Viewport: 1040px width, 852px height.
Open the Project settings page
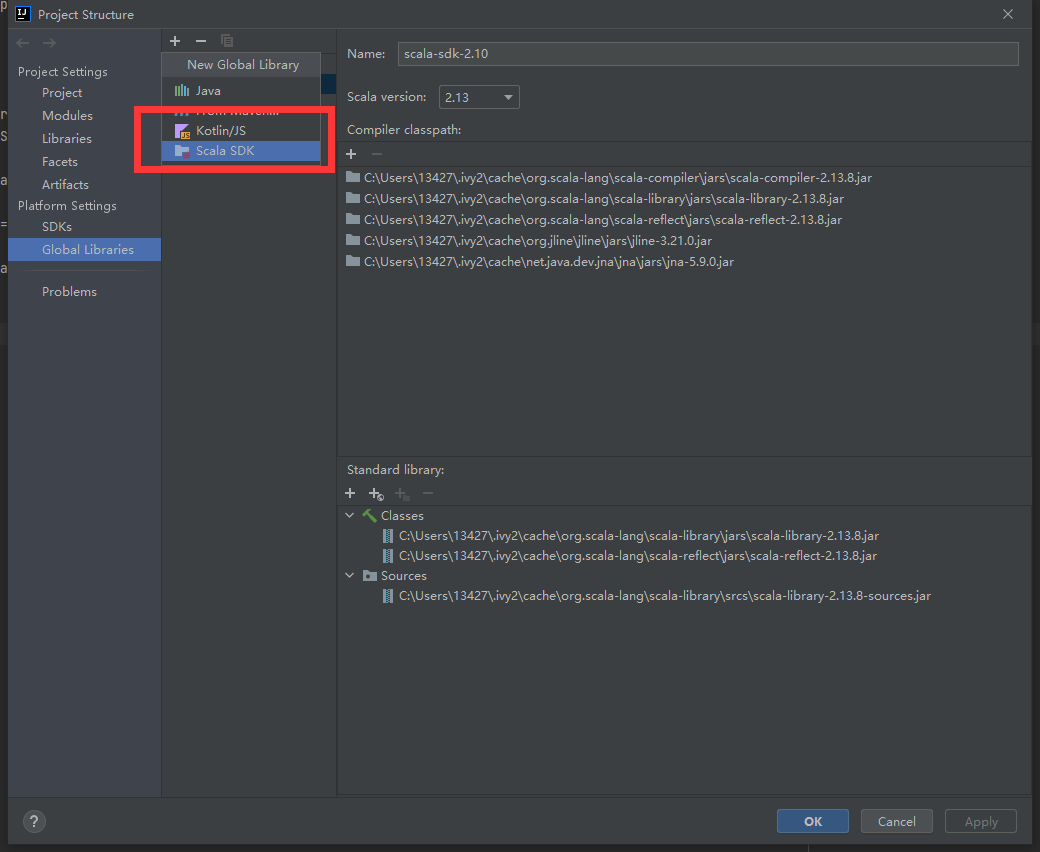pyautogui.click(x=62, y=93)
